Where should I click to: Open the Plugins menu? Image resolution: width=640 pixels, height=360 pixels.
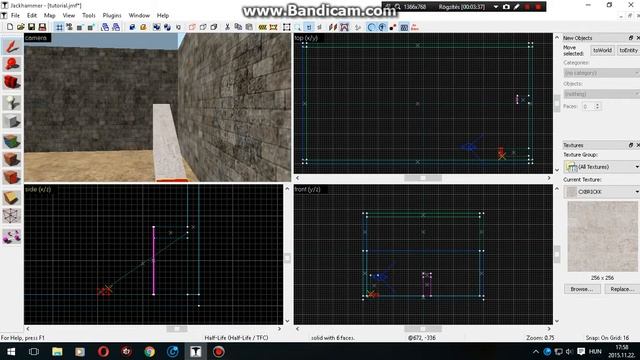pyautogui.click(x=112, y=15)
